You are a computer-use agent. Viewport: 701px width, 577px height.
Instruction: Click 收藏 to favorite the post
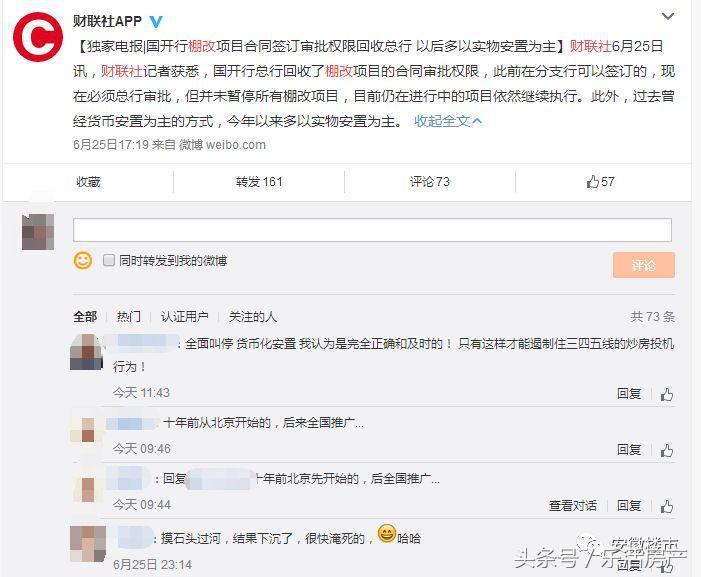[x=88, y=181]
